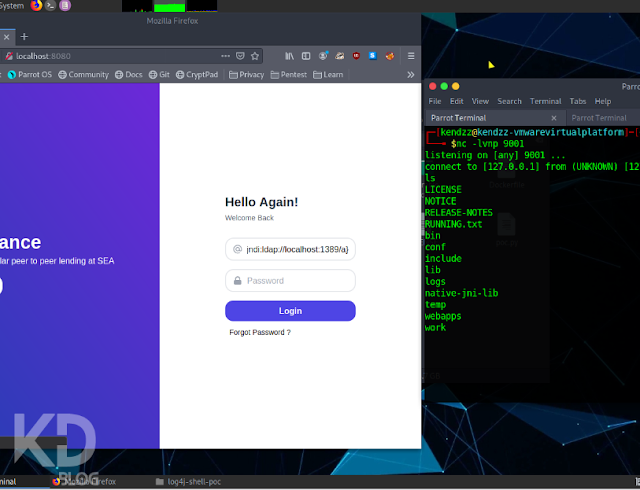Open the terminal Help menu
The width and height of the screenshot is (640, 490).
[602, 101]
